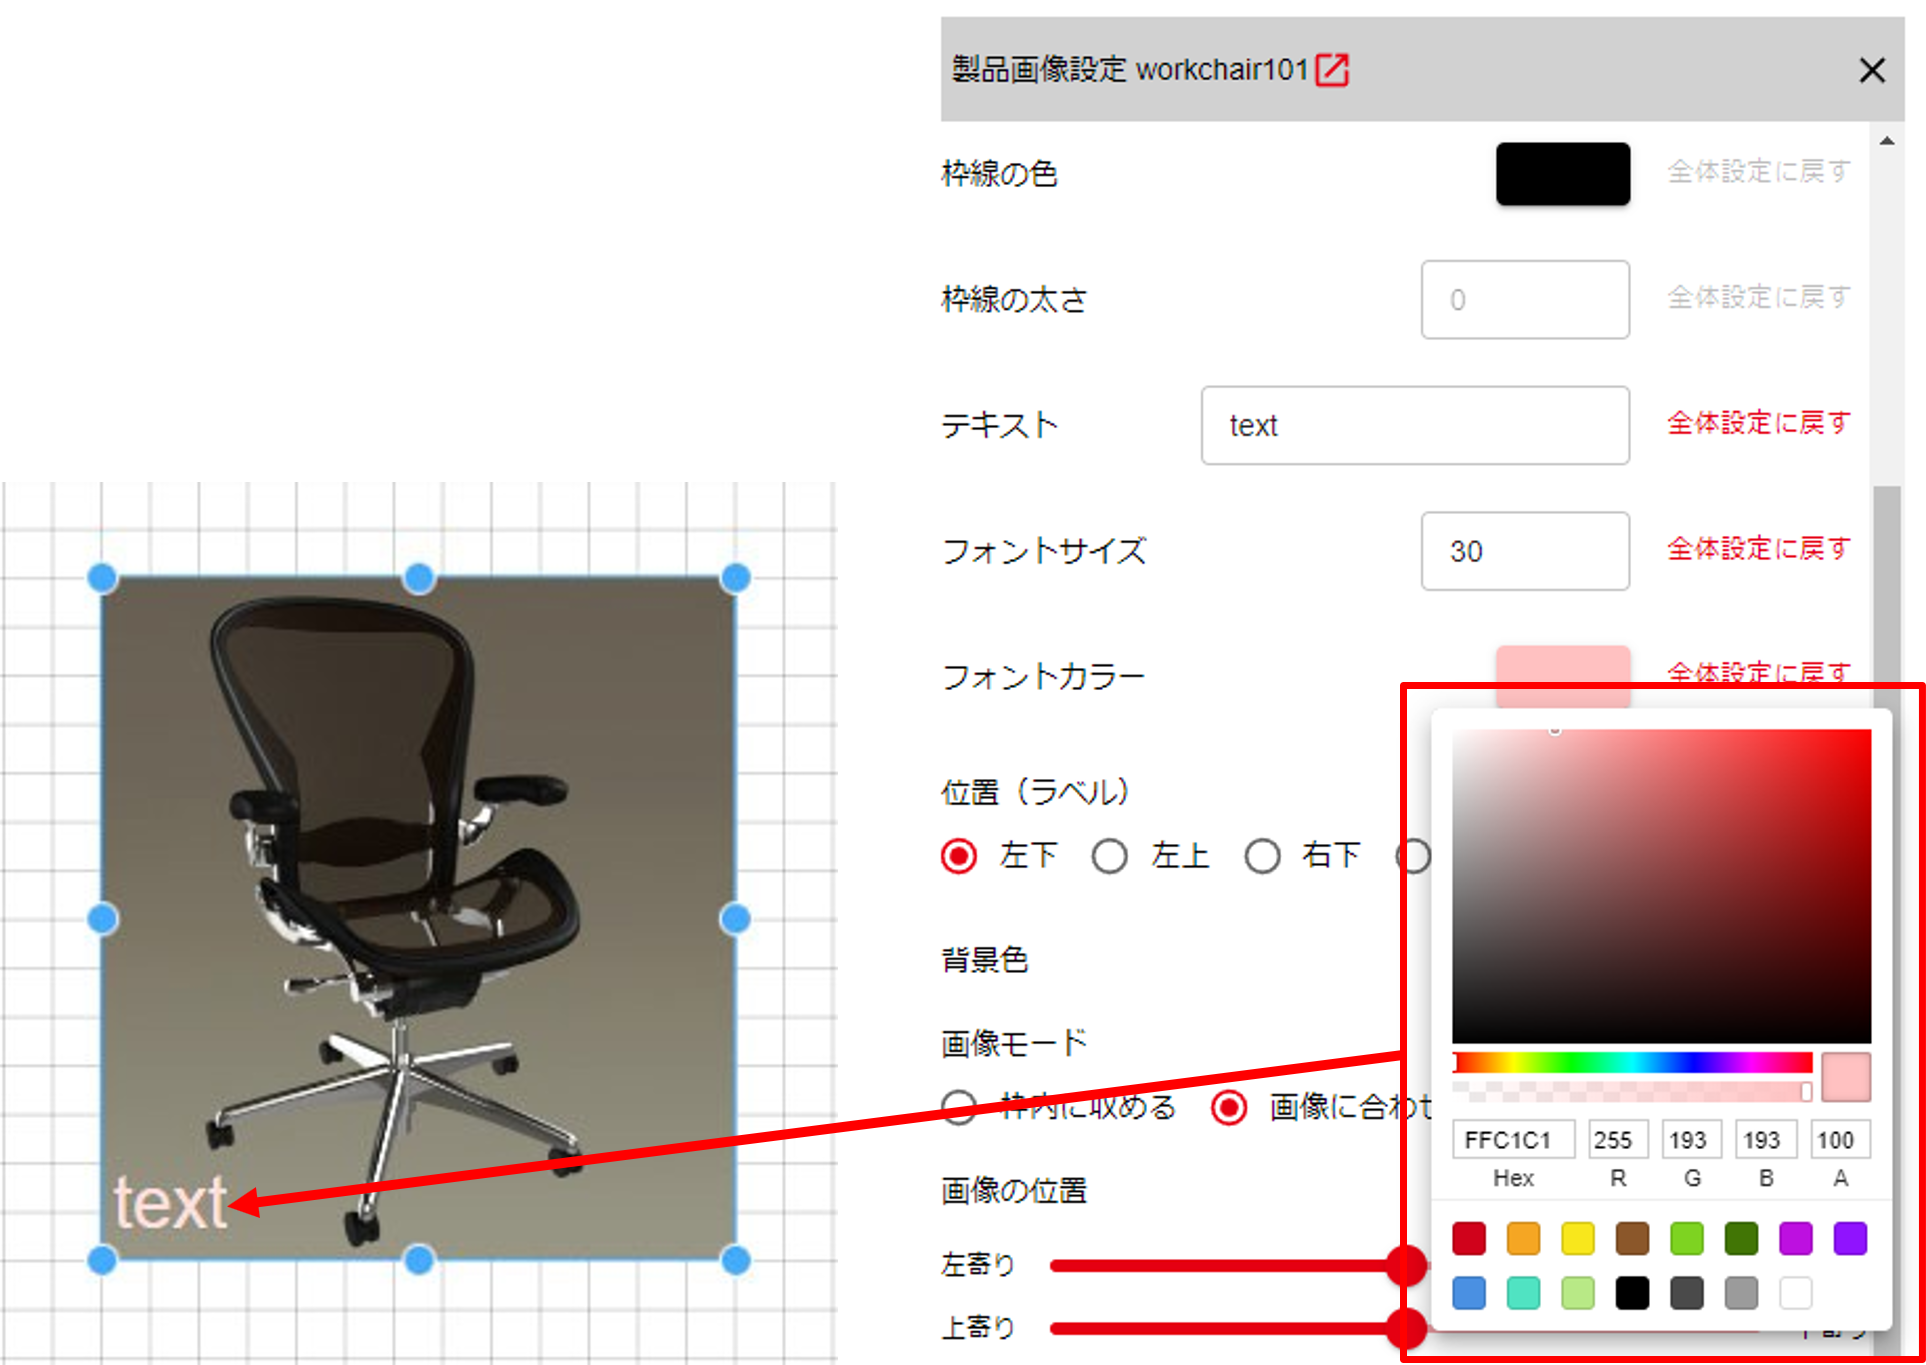This screenshot has height=1365, width=1926.
Task: Click the B value field showing 193
Action: (x=1765, y=1140)
